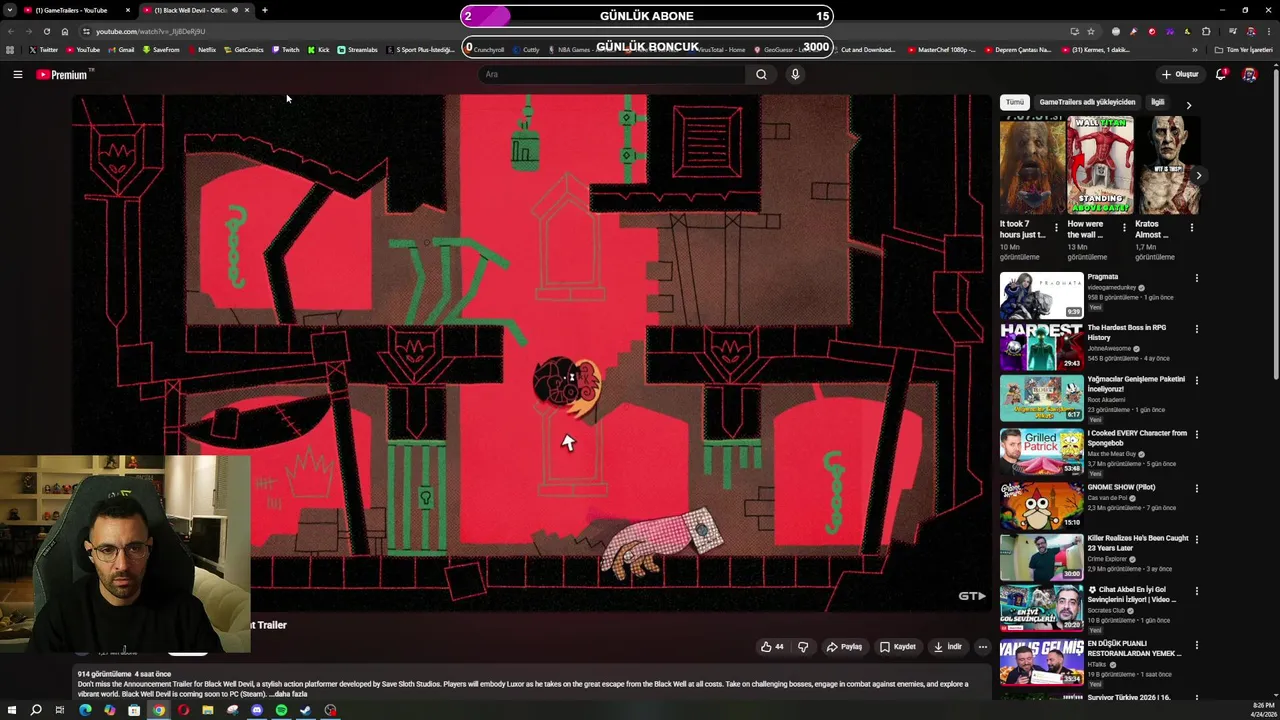1280x720 pixels.
Task: Select 'GameTrailers adlı yükleyiciden' chip
Action: point(1087,102)
